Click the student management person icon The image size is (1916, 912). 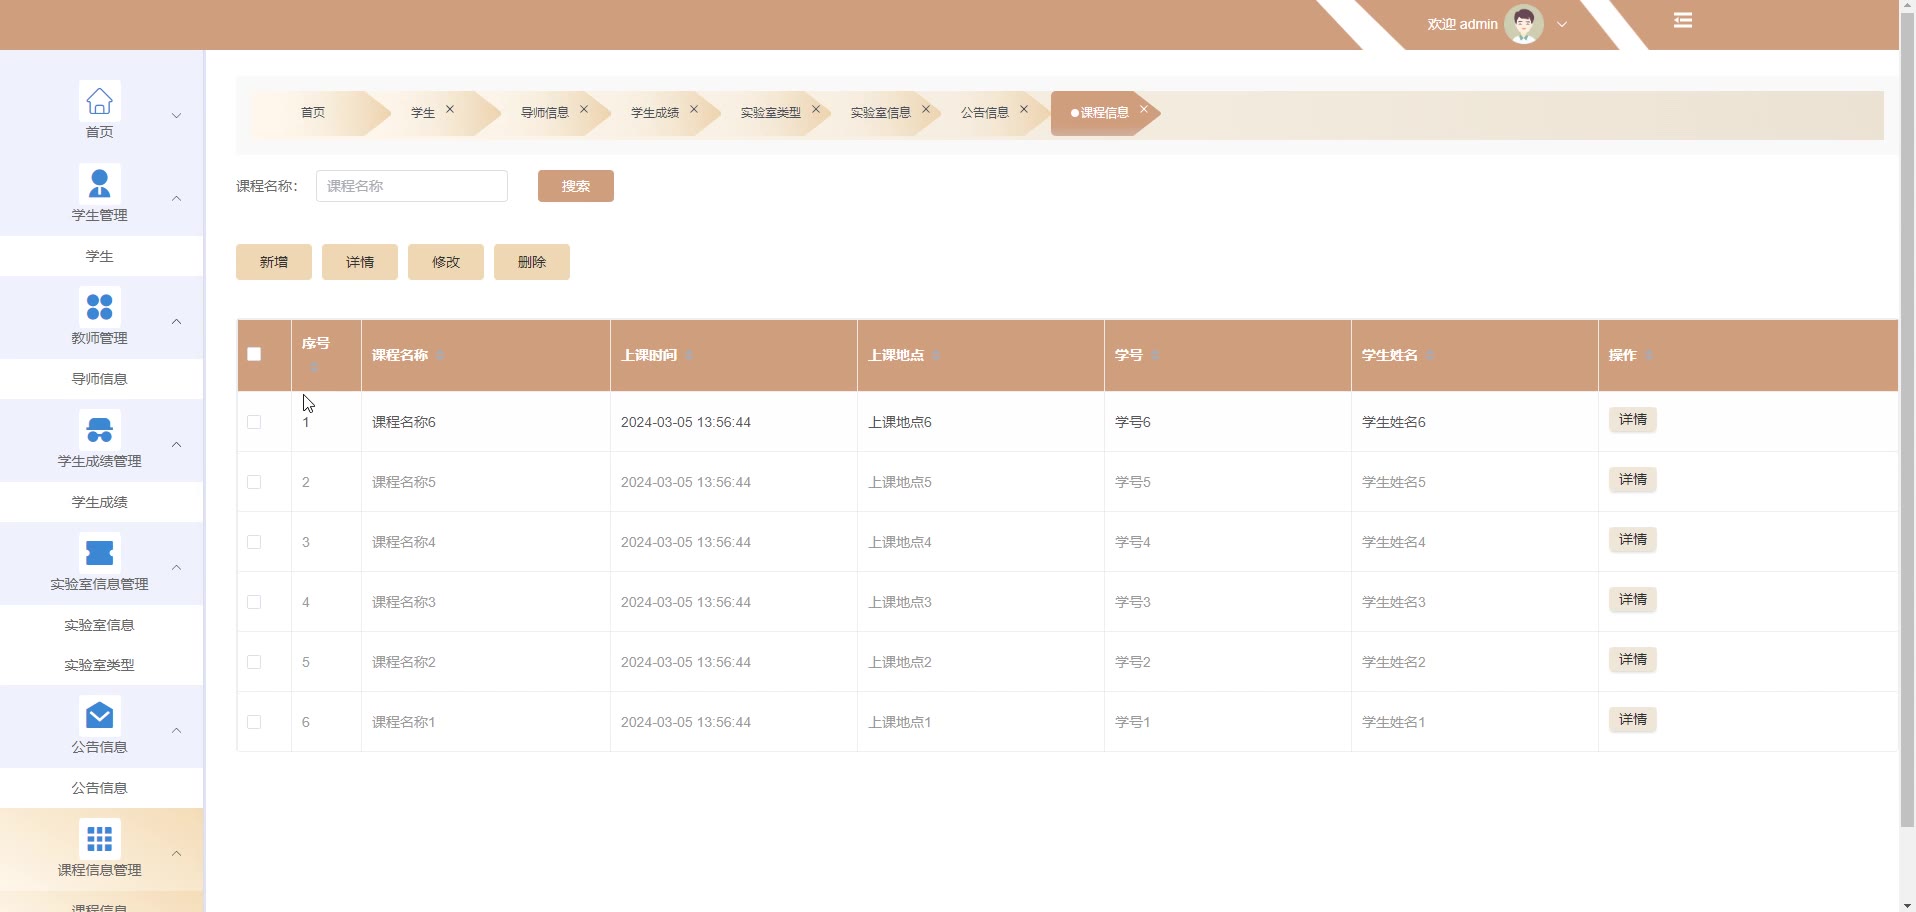[99, 184]
